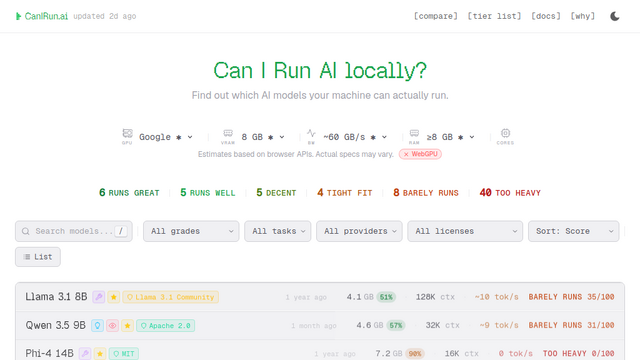Screen dimensions: 640x360
Task: Filter by 40 Too Heavy
Action: tap(510, 193)
